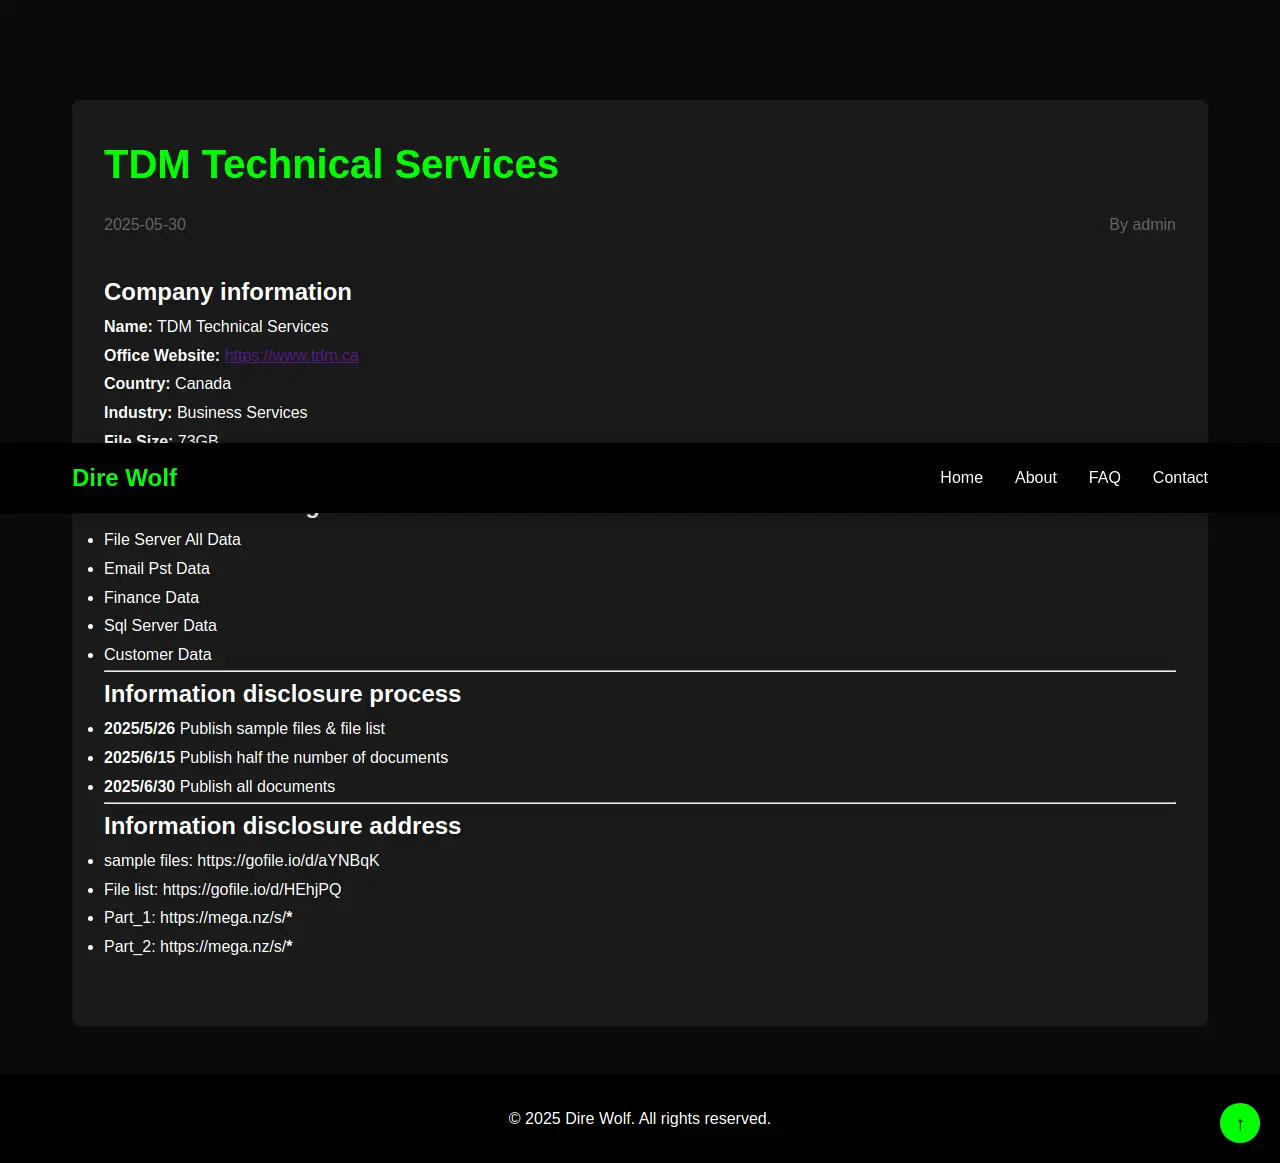Click the TDM Technical Services post title
Image resolution: width=1280 pixels, height=1163 pixels.
point(331,164)
